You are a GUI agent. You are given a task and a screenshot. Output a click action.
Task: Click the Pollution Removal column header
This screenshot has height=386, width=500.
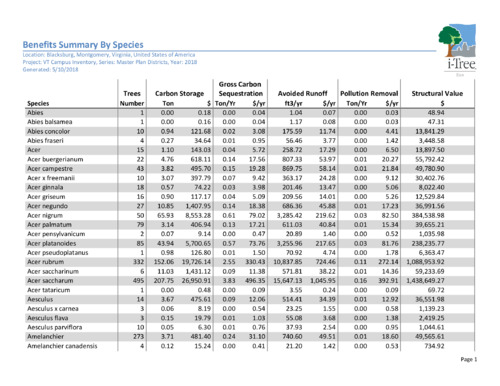click(369, 94)
